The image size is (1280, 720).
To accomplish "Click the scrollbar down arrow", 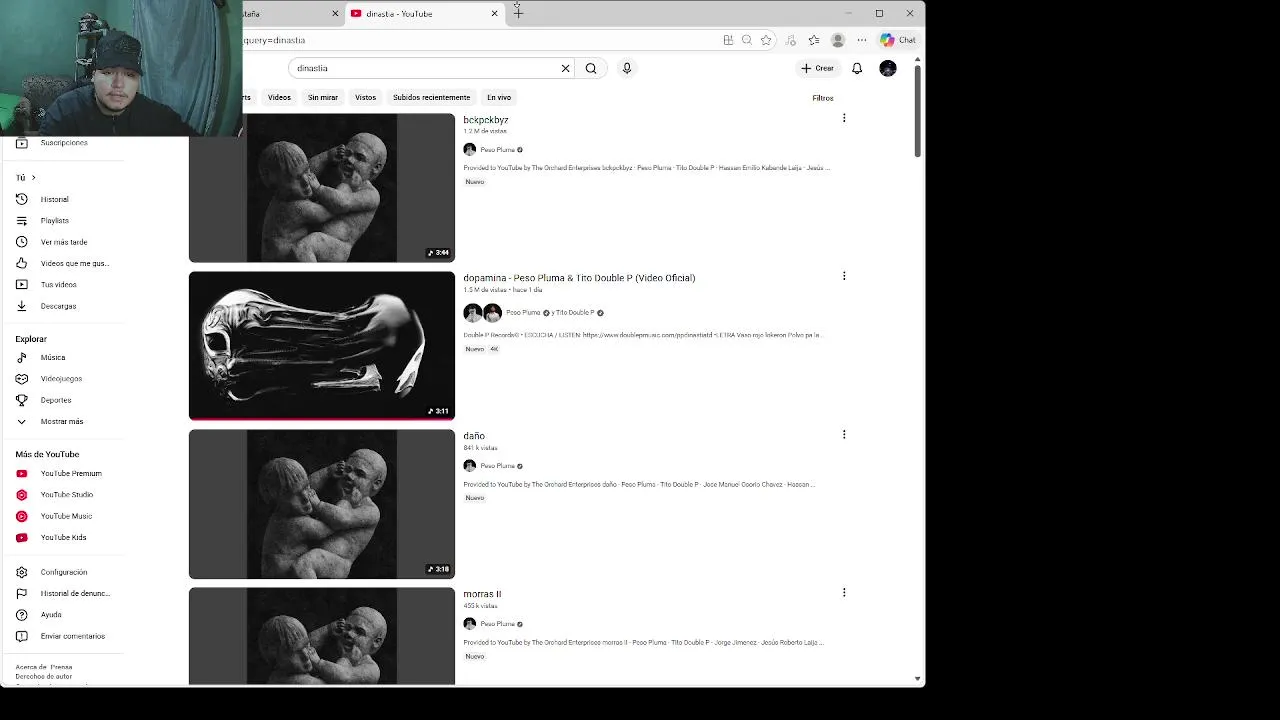I will tap(917, 679).
